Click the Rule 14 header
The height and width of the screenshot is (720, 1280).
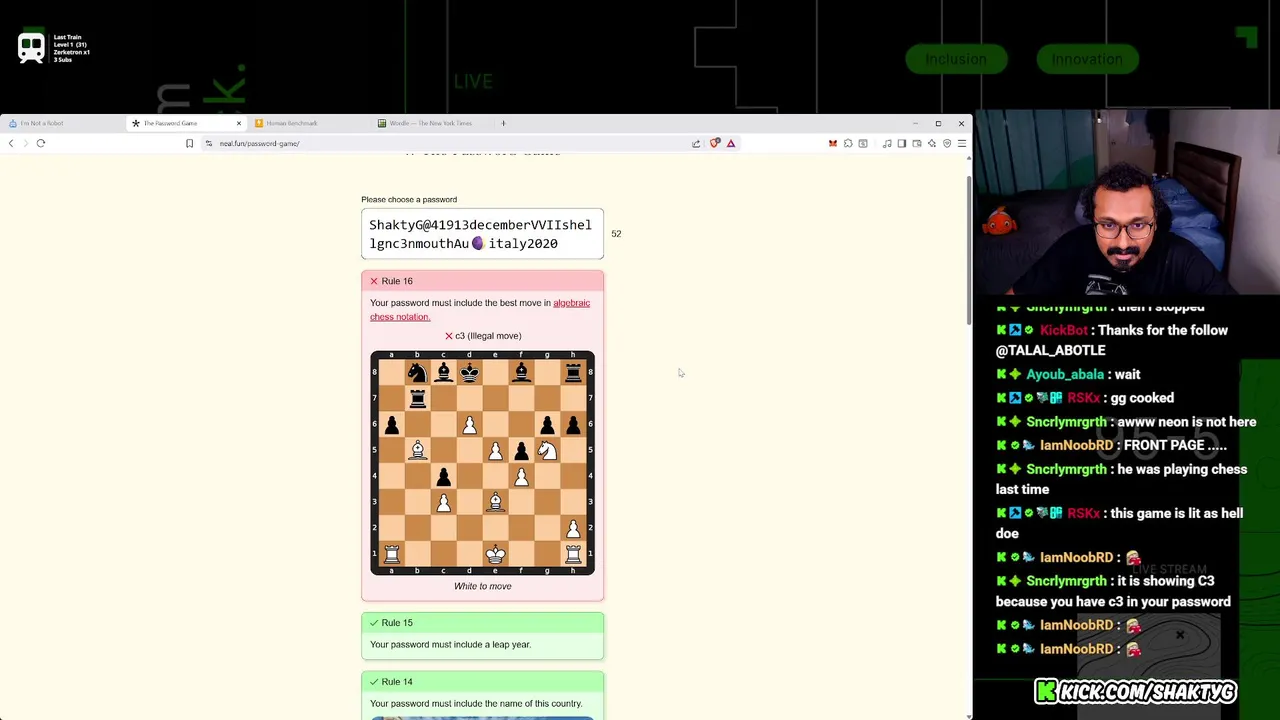[x=482, y=682]
